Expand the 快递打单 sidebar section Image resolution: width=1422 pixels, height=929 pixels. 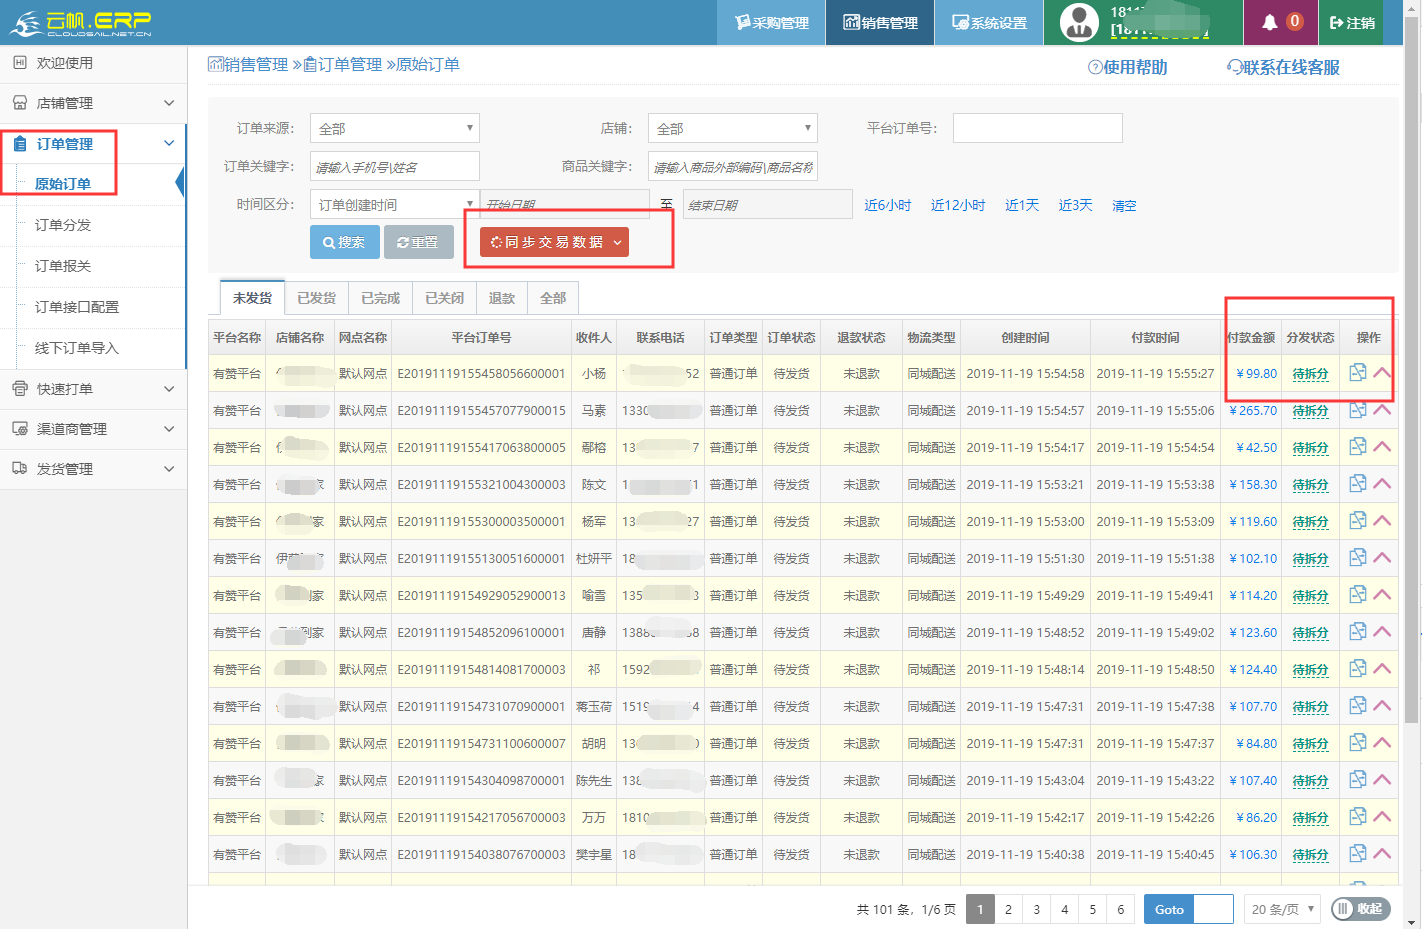93,389
